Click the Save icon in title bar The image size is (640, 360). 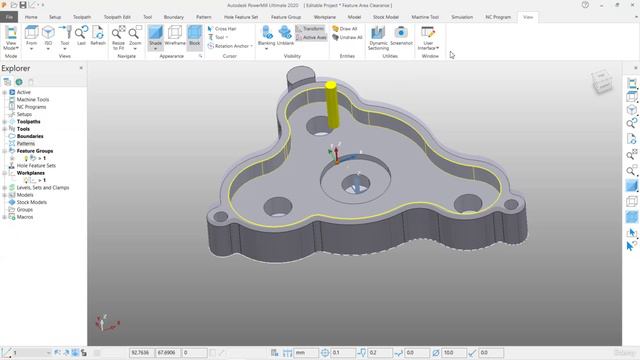[x=23, y=5]
